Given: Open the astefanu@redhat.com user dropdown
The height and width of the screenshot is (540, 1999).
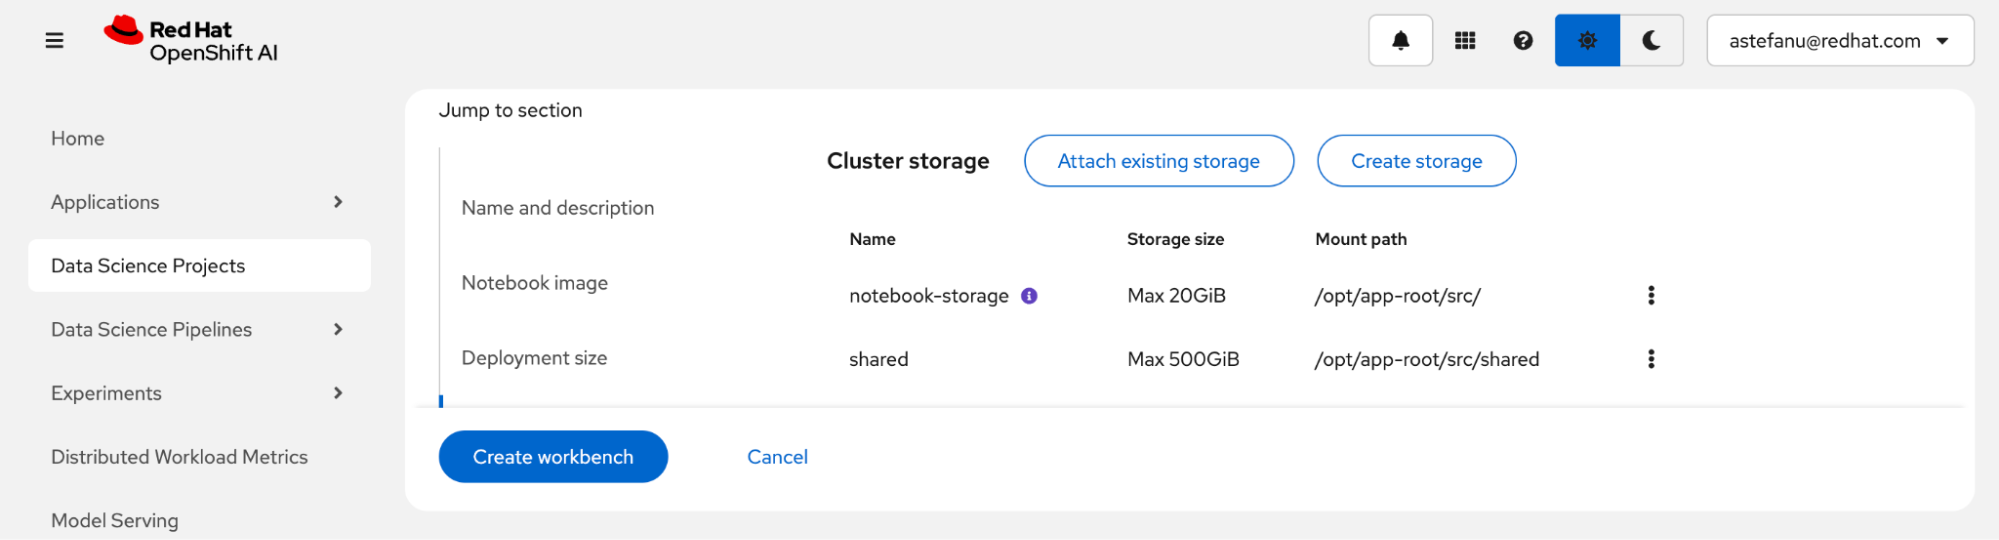Looking at the screenshot, I should (1839, 41).
